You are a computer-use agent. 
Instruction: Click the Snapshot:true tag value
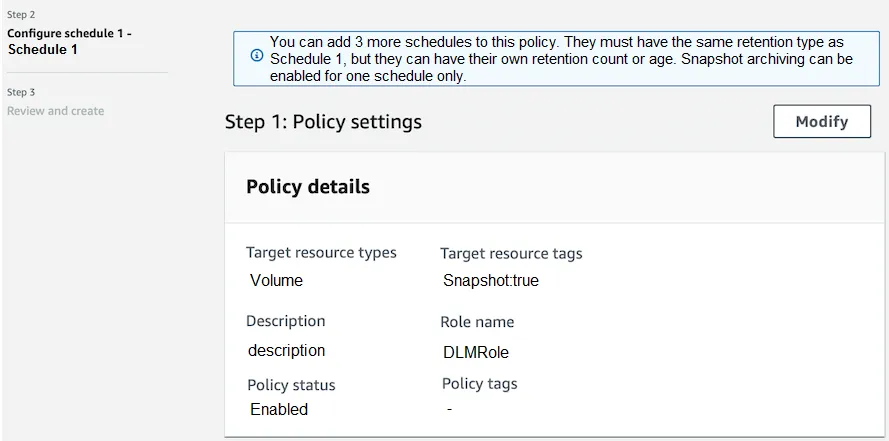tap(491, 280)
